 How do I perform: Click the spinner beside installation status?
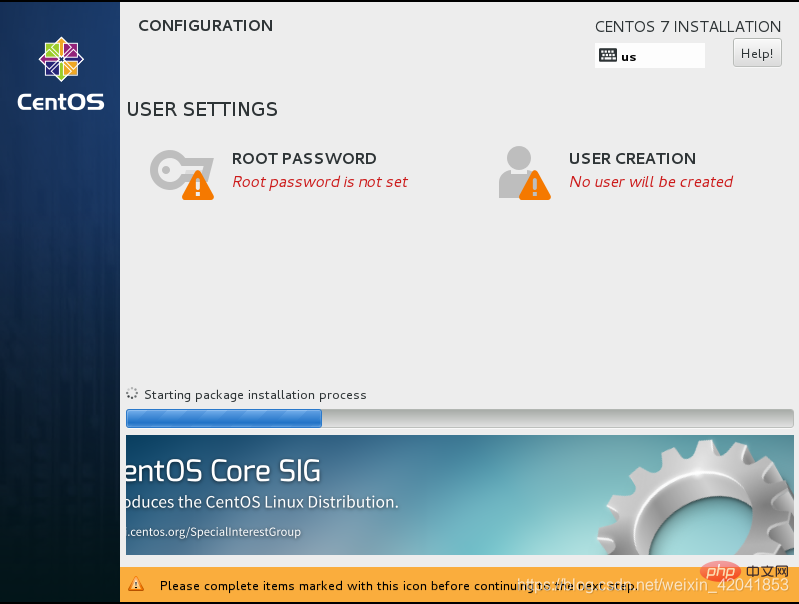[x=132, y=393]
